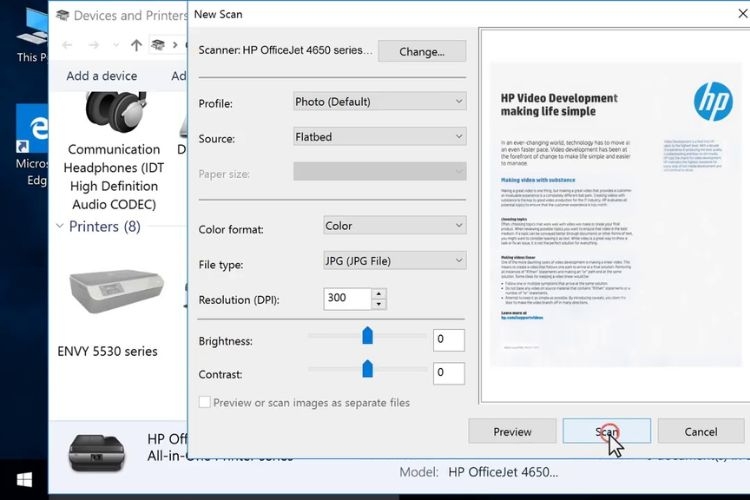Click Add a device in Devices and Printers
Viewport: 750px width, 500px height.
click(101, 76)
